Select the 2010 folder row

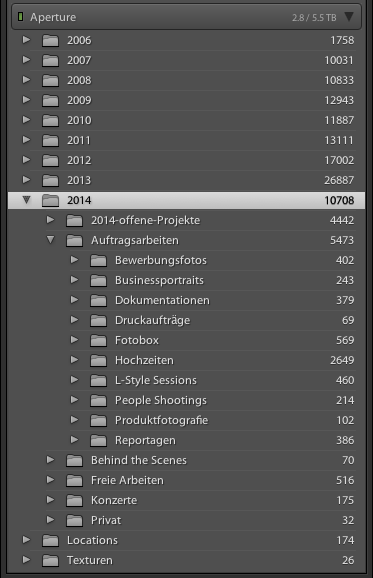point(186,120)
